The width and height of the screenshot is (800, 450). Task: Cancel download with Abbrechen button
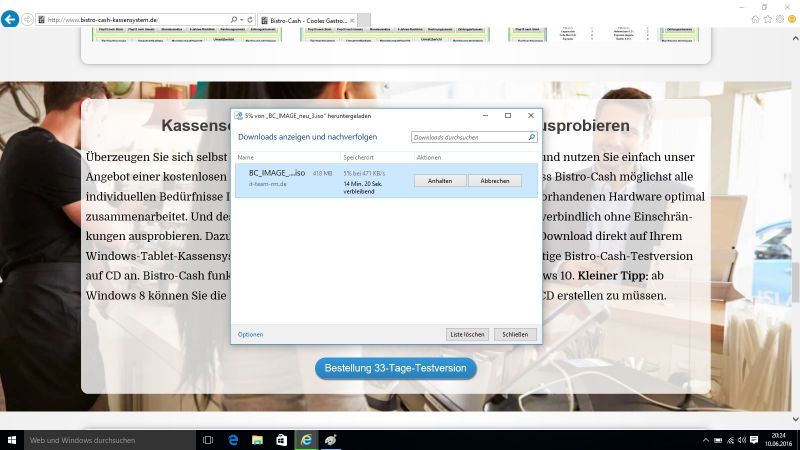pos(494,181)
